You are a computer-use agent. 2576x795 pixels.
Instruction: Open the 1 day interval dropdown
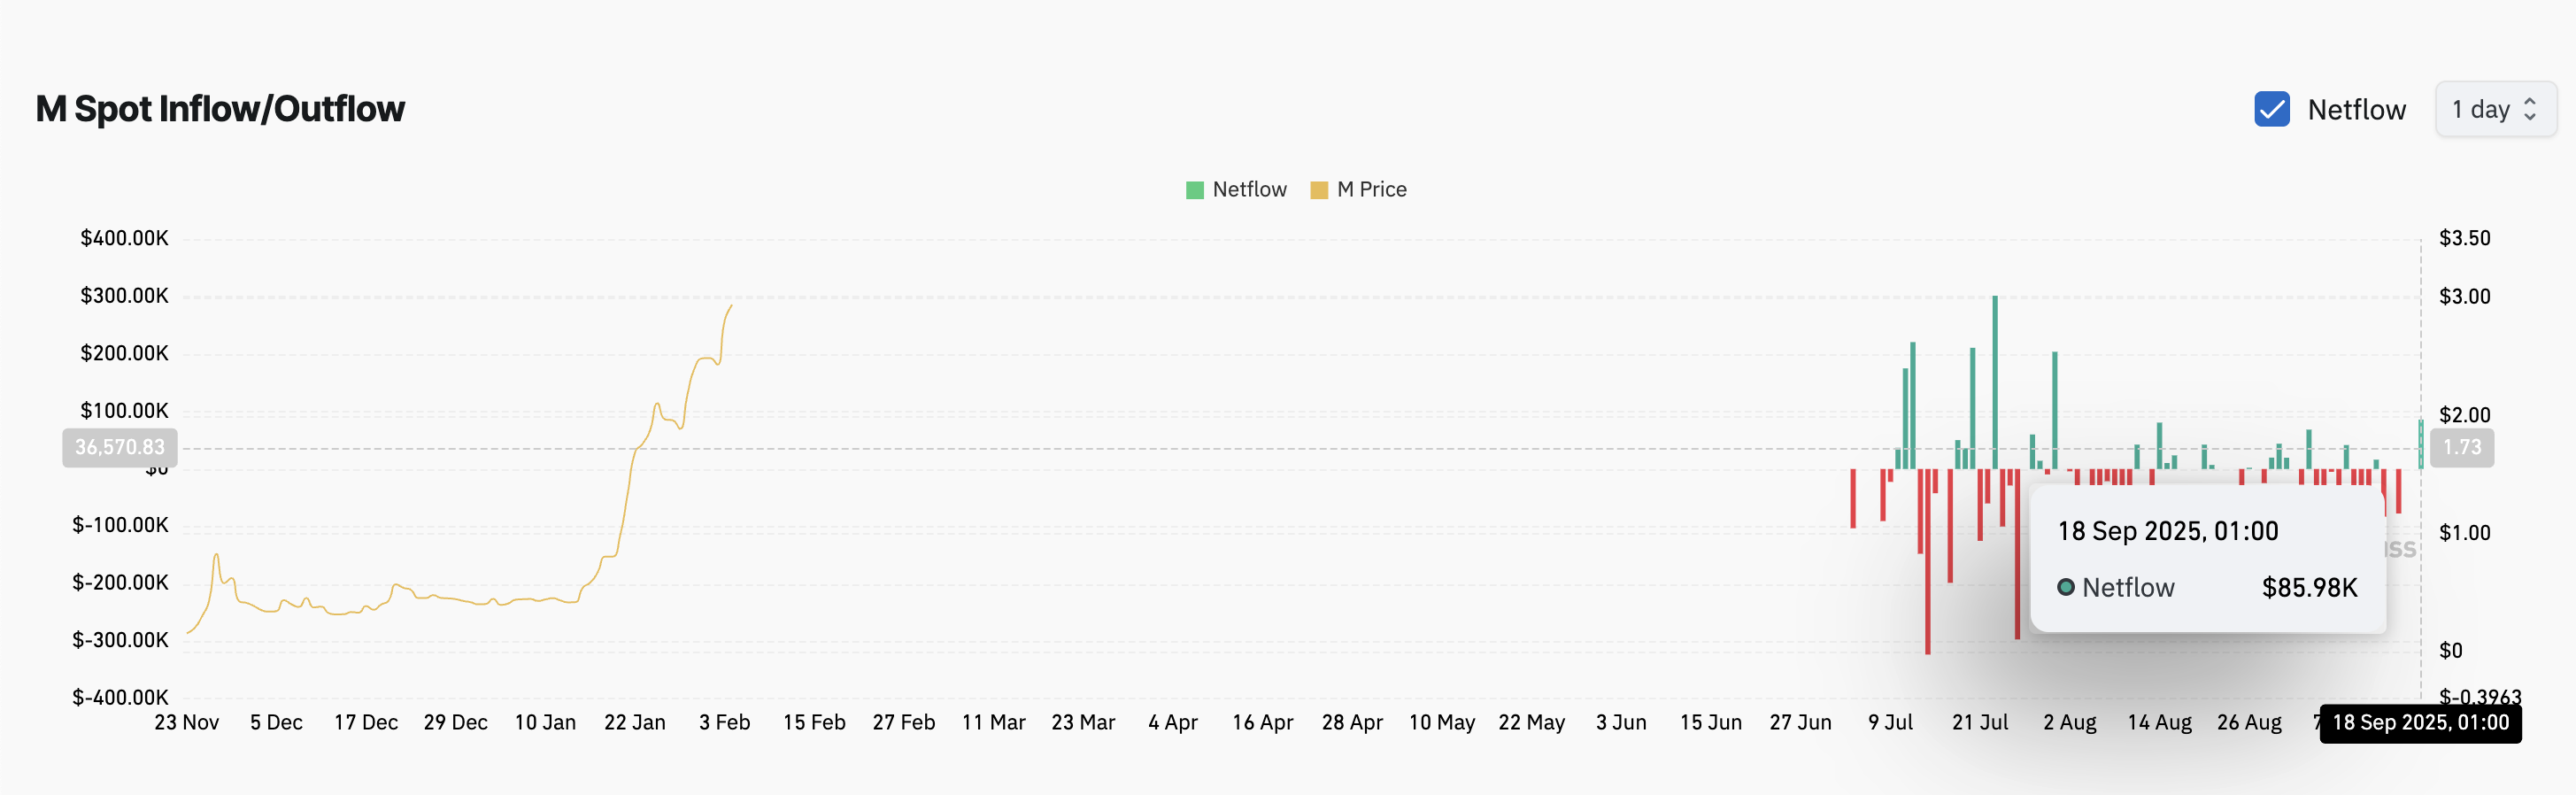click(x=2483, y=109)
